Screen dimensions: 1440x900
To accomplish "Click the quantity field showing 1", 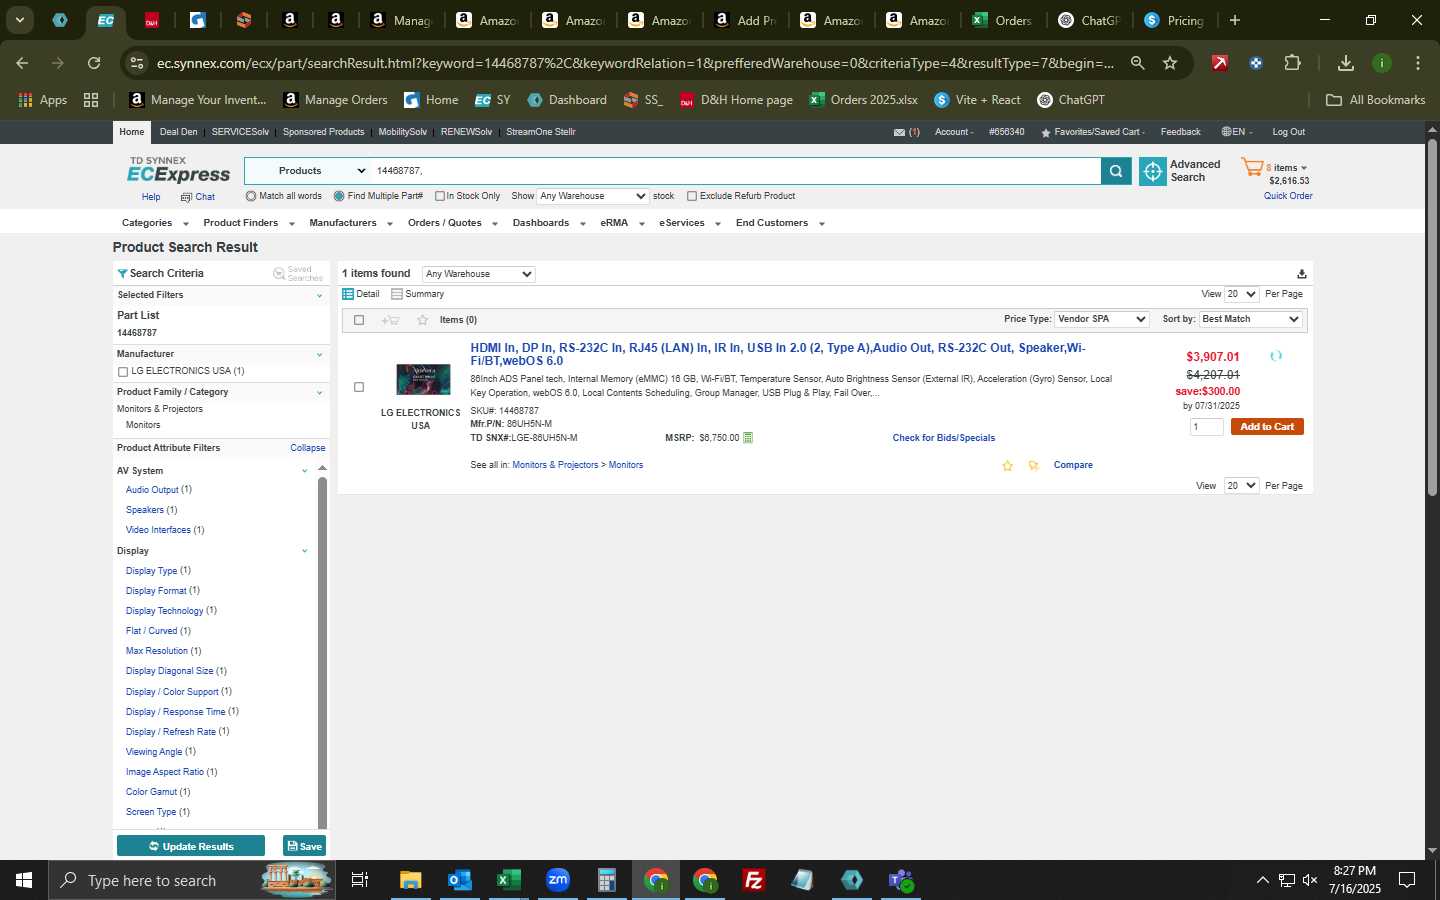I will pos(1207,427).
